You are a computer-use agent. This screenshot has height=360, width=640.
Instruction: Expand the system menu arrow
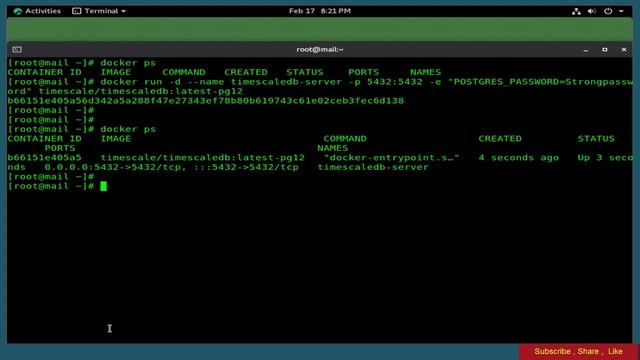click(x=621, y=11)
